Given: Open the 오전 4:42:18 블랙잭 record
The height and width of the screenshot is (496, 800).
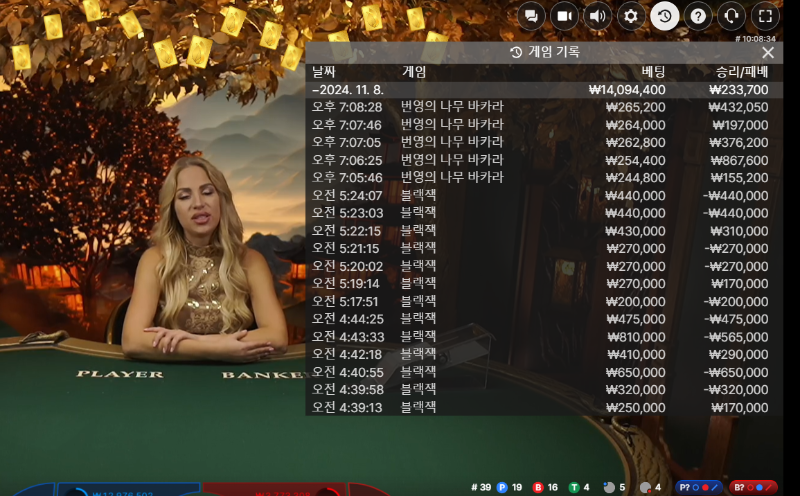Looking at the screenshot, I should [x=544, y=354].
